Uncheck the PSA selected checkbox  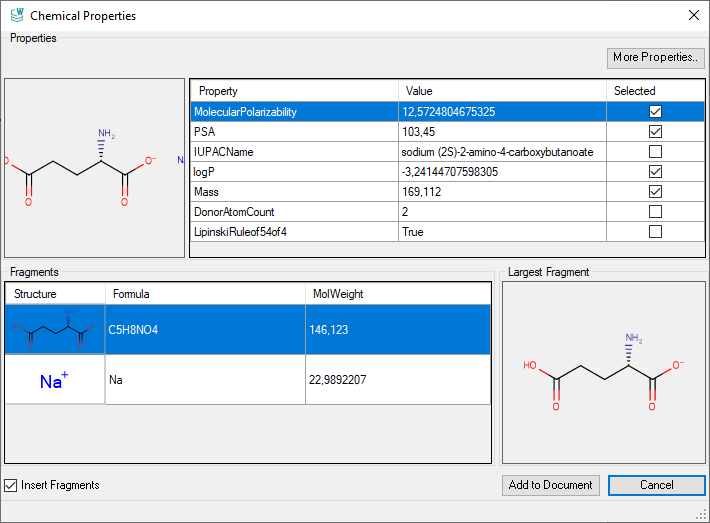coord(656,132)
